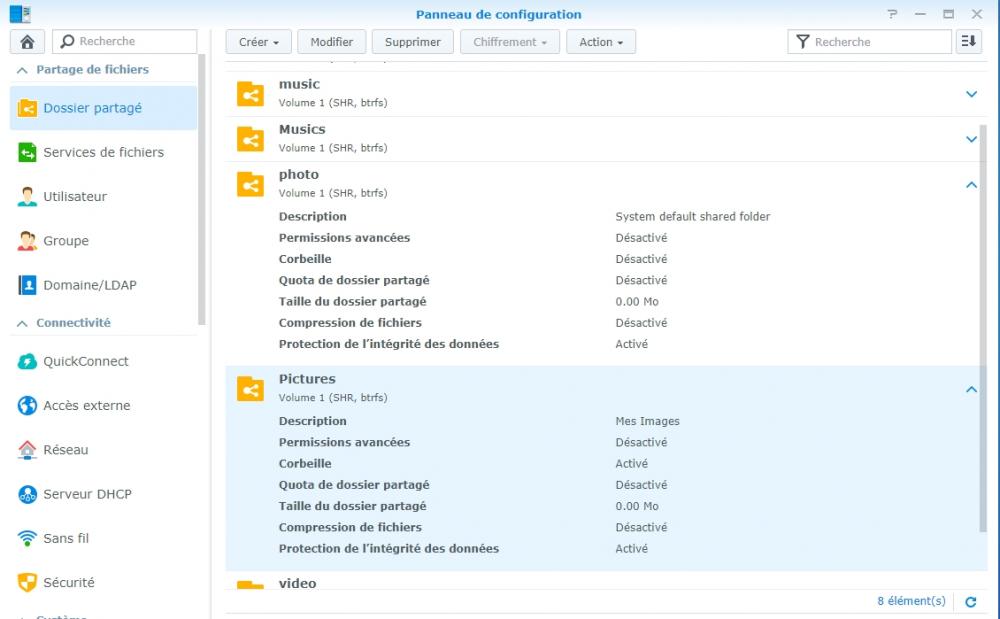Click the shared folder filter search field
This screenshot has width=1000, height=619.
point(878,42)
